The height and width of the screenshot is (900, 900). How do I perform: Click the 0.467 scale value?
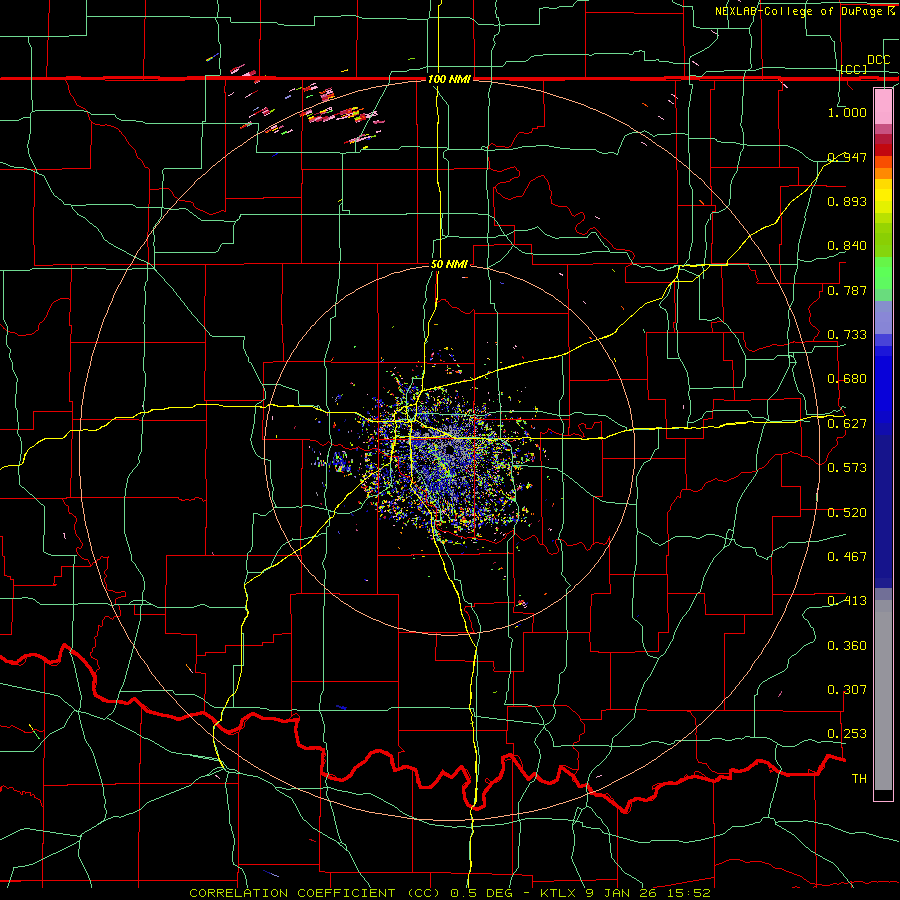point(847,557)
